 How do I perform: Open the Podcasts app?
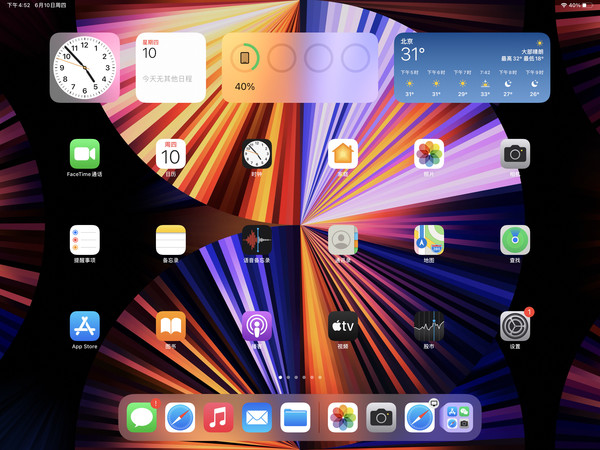point(257,326)
